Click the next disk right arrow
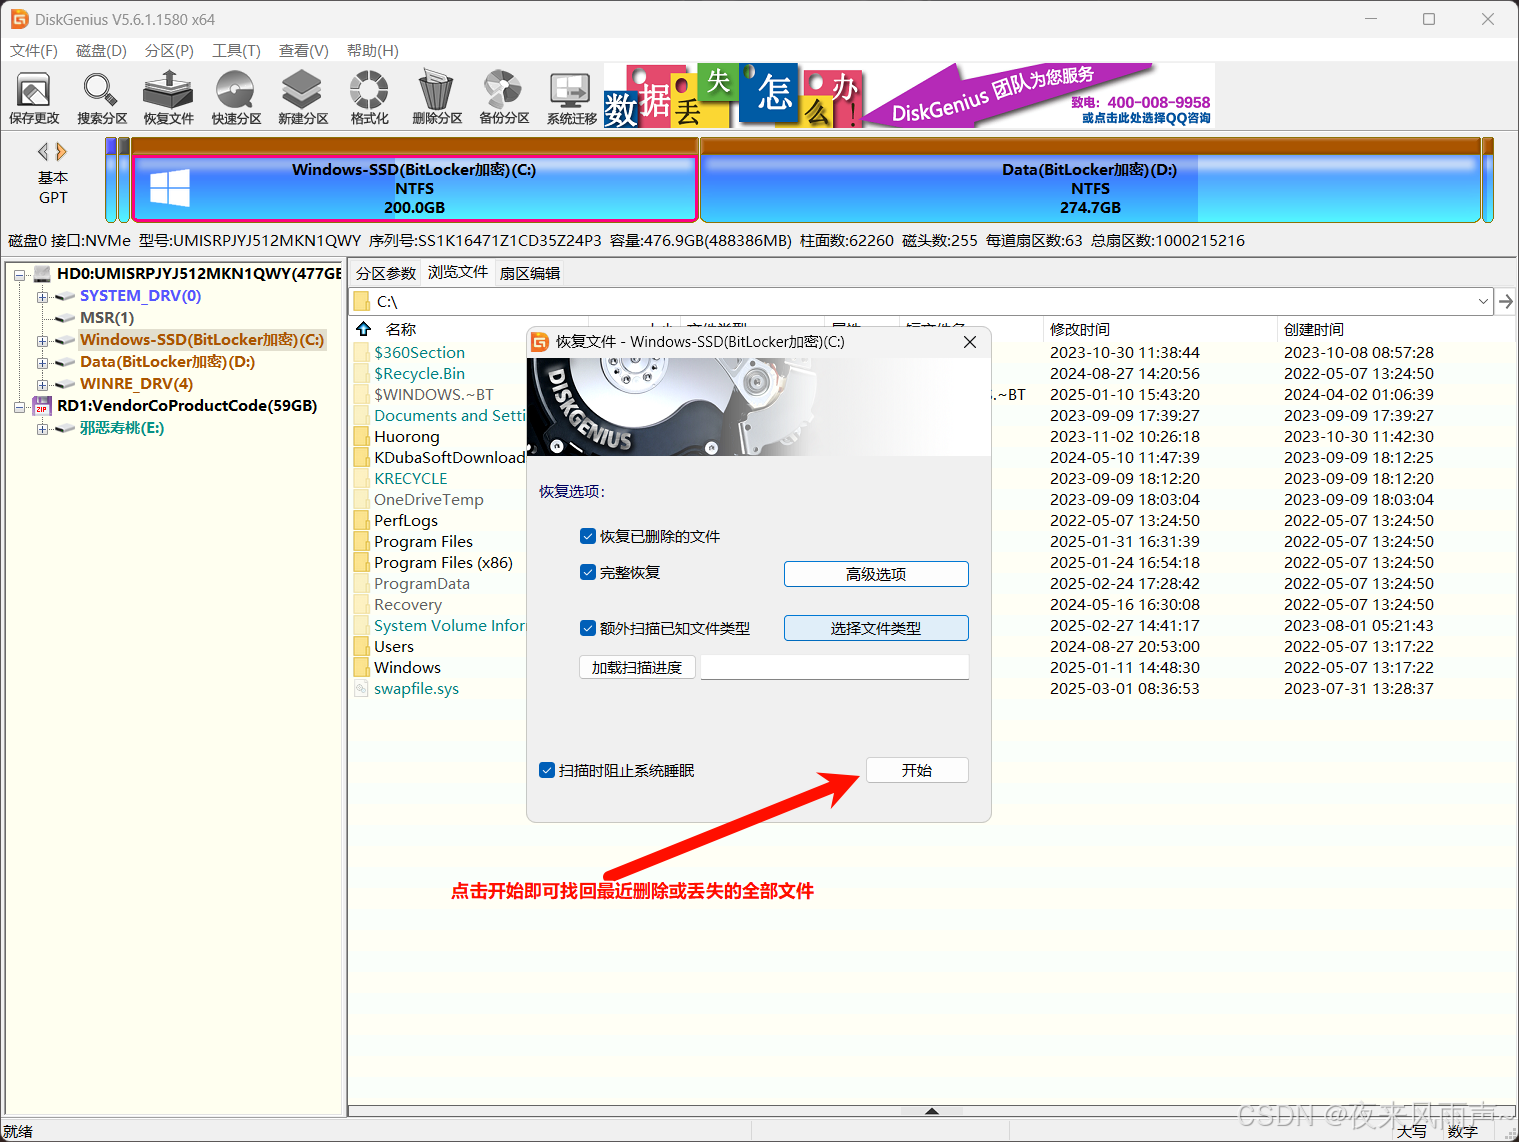 pyautogui.click(x=62, y=151)
